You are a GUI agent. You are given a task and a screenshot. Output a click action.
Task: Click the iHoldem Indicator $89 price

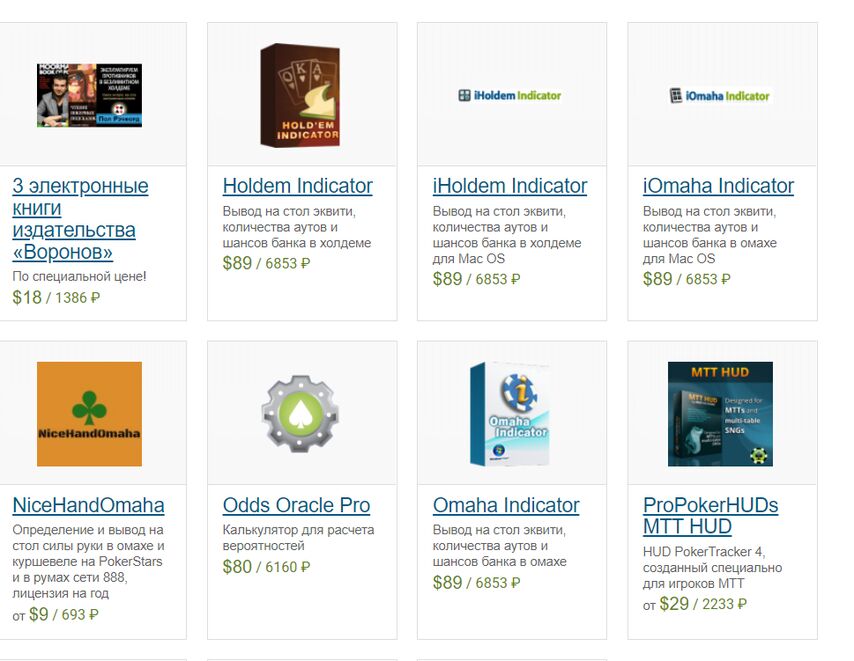477,279
